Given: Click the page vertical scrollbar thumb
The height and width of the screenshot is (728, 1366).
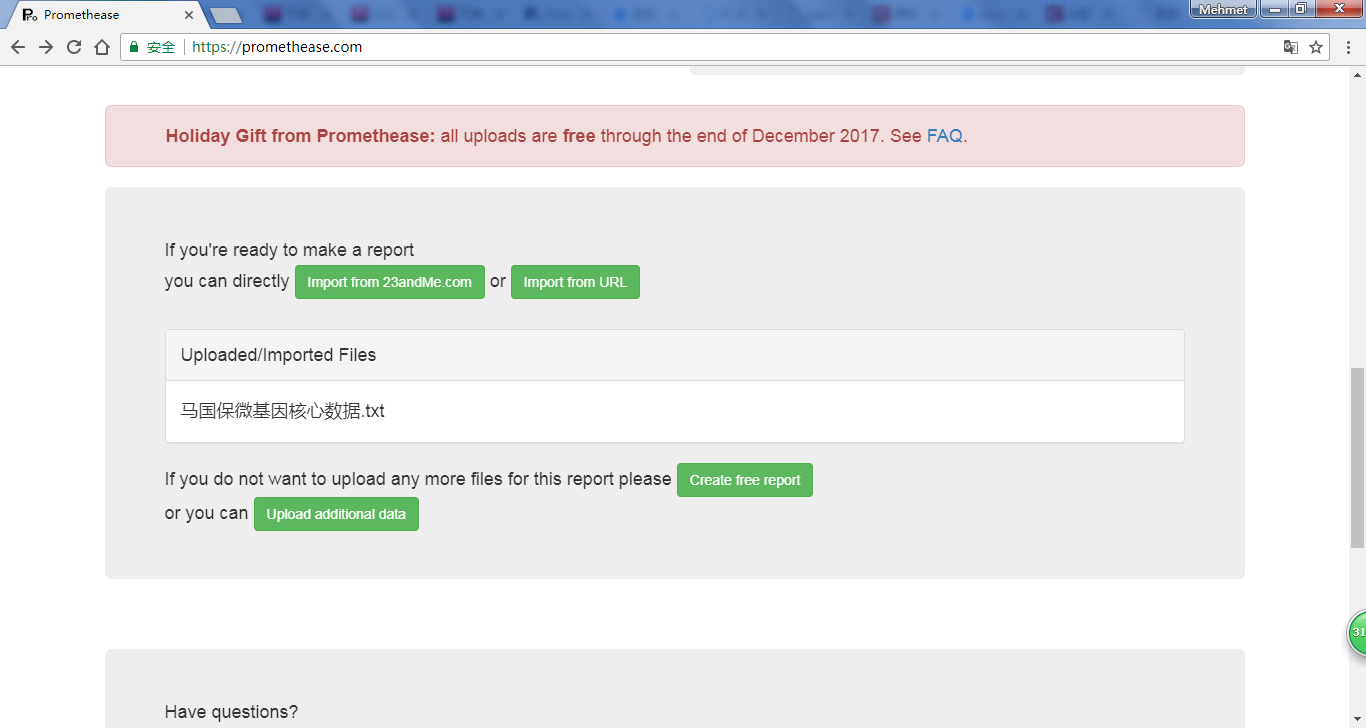Looking at the screenshot, I should point(1357,458).
